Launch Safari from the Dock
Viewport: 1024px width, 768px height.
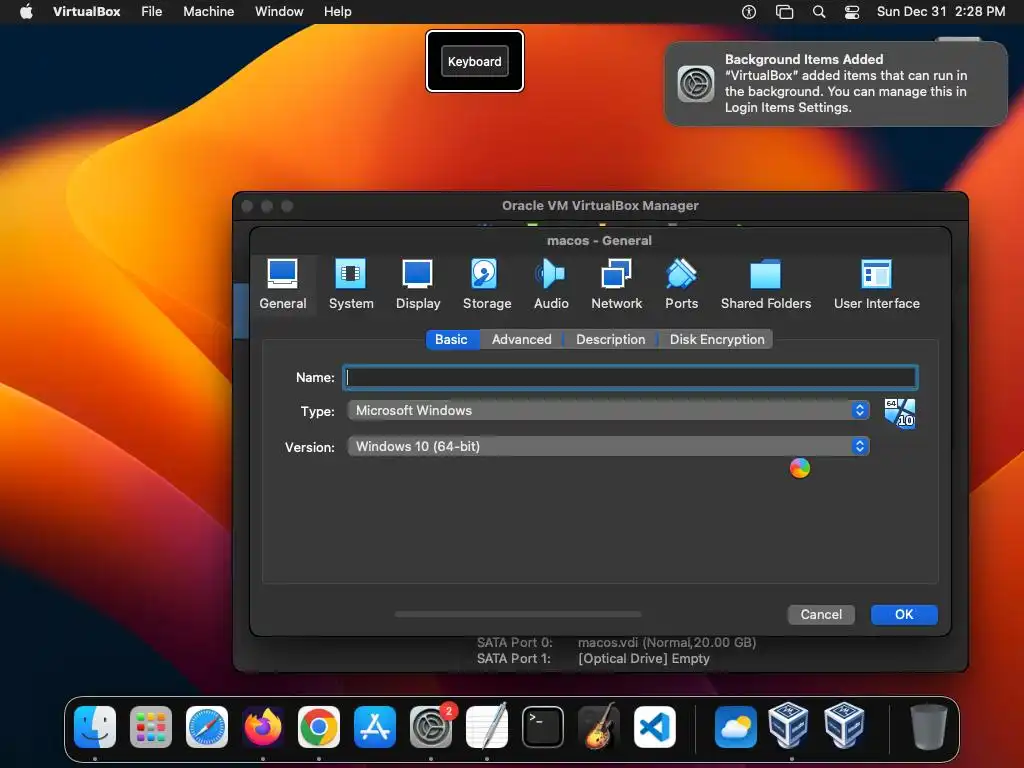(x=207, y=727)
